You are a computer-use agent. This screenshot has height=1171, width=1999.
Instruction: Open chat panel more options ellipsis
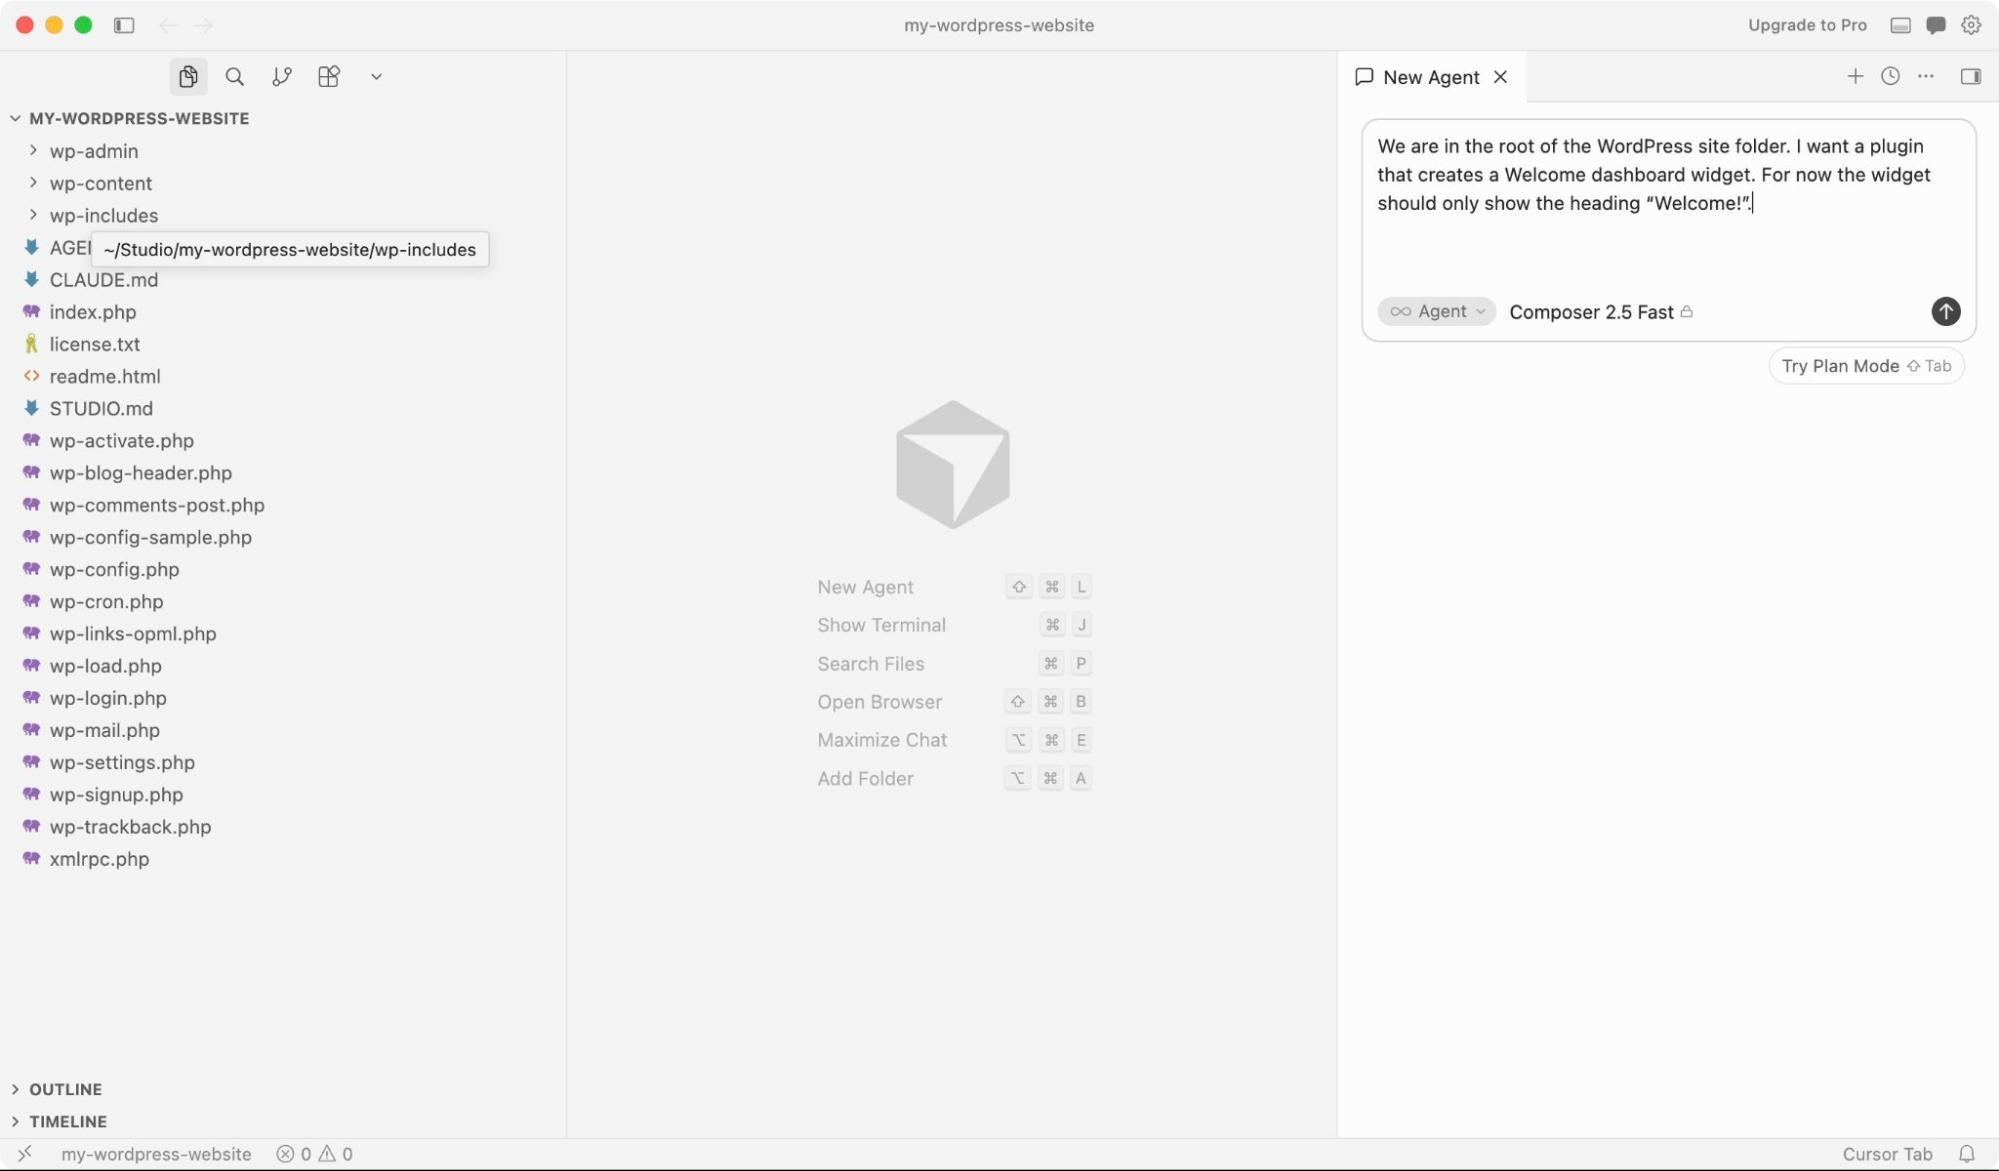click(1926, 76)
